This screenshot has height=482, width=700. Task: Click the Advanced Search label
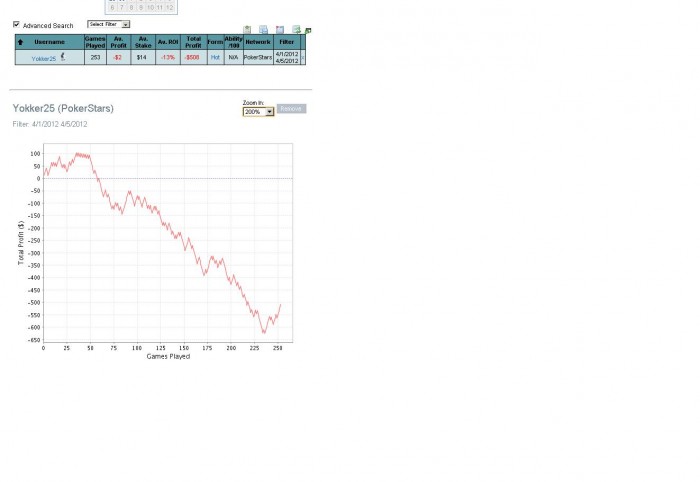click(x=48, y=25)
